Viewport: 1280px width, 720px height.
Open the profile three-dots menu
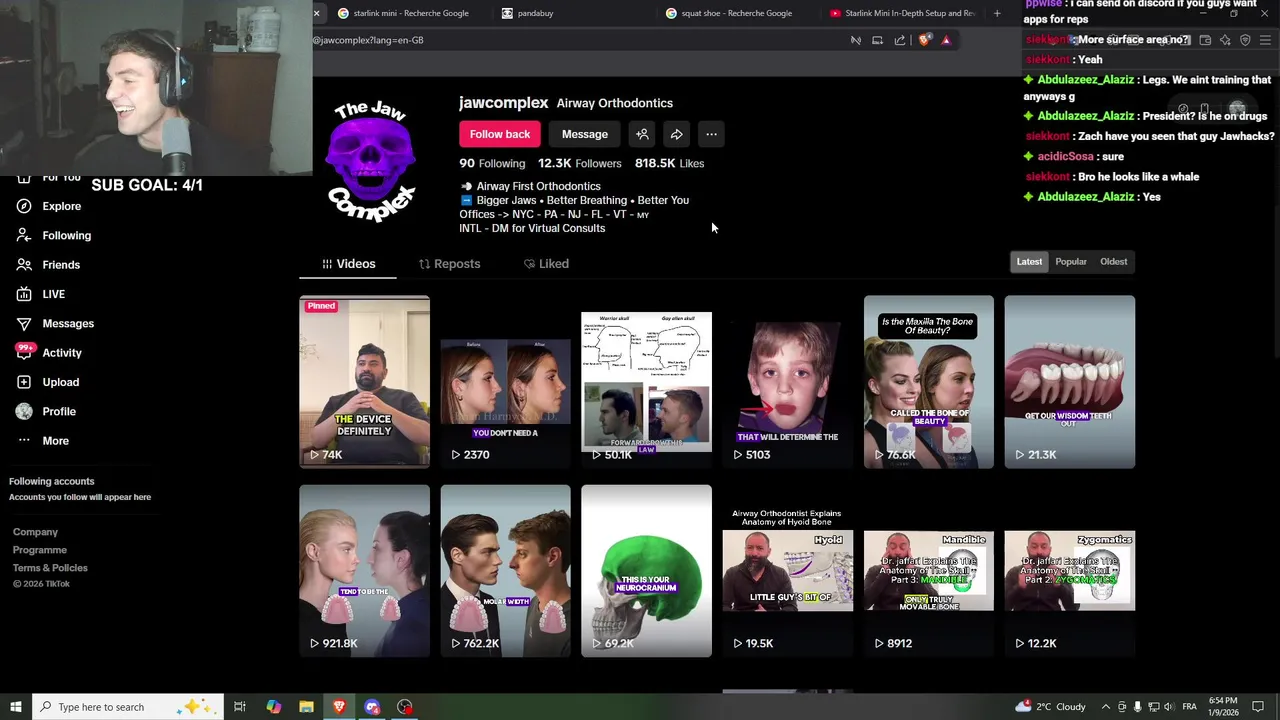coord(711,134)
